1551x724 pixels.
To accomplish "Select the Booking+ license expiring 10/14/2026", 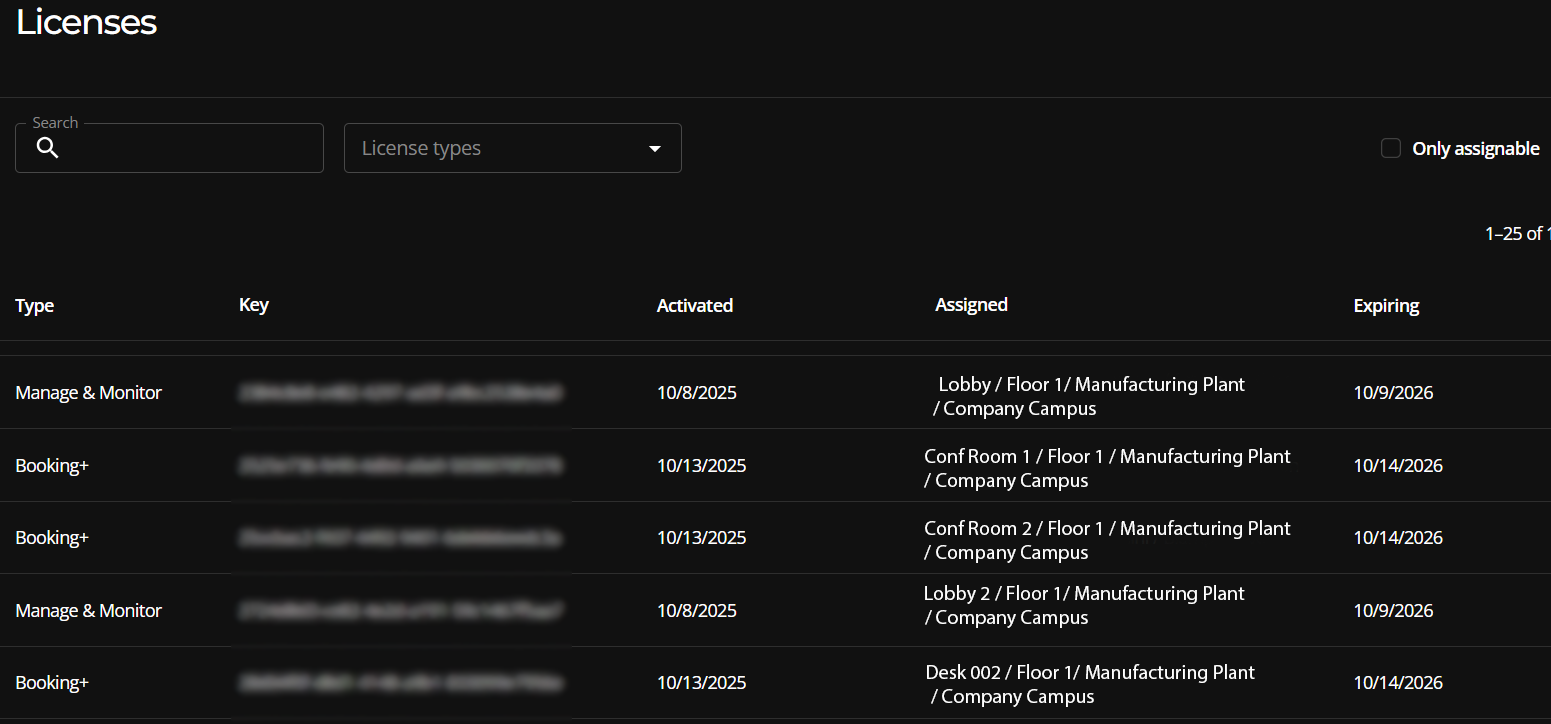I will tap(52, 465).
